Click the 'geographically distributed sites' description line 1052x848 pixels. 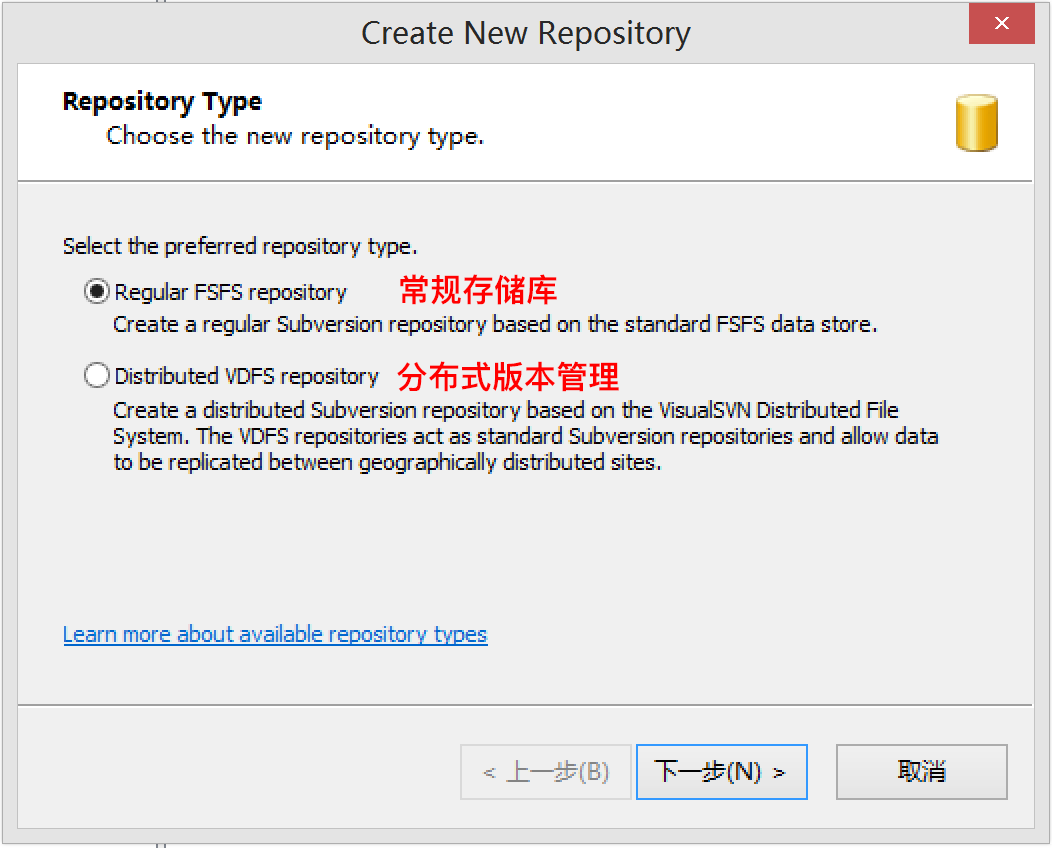click(x=387, y=463)
